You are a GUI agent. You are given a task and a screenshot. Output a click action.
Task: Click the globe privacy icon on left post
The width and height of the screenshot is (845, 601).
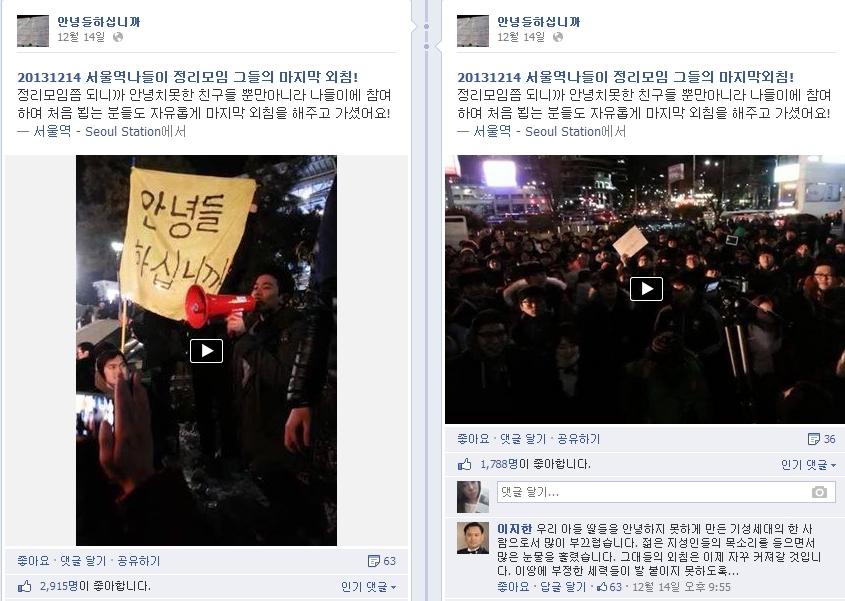(118, 37)
